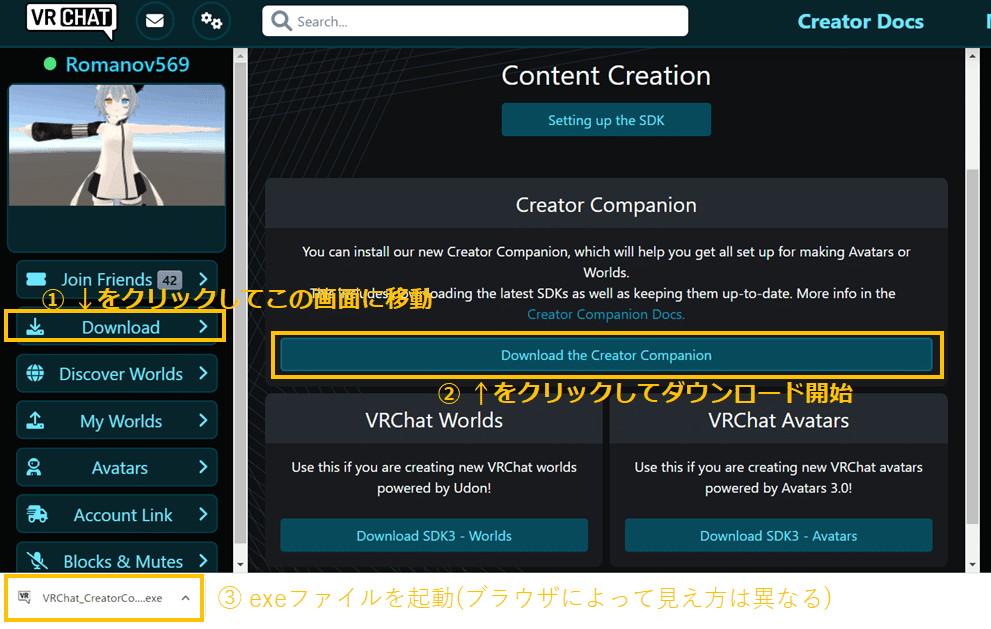Viewport: 991px width, 629px height.
Task: Expand the Blocks & Mutes chevron
Action: [203, 560]
